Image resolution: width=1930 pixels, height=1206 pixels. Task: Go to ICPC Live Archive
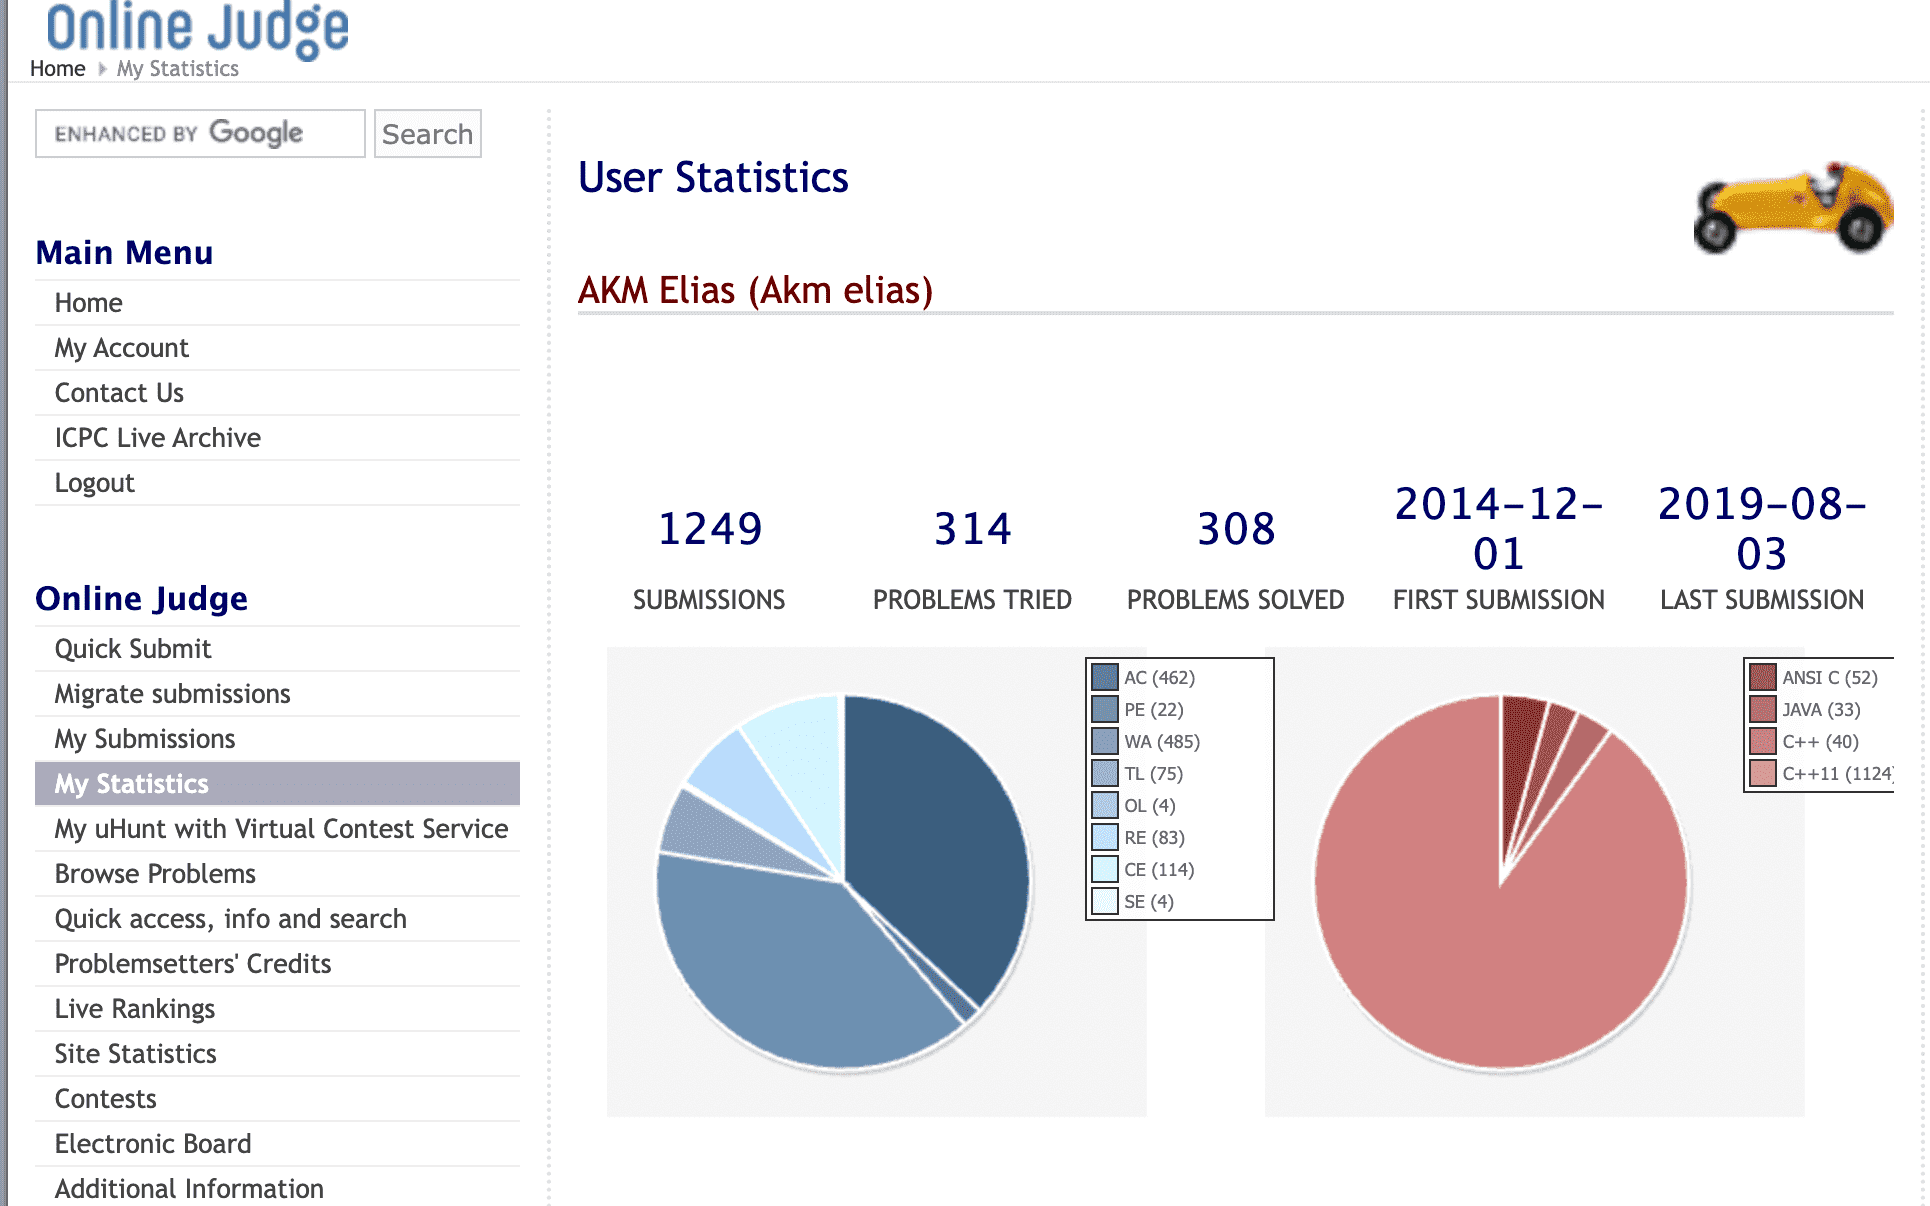click(157, 438)
